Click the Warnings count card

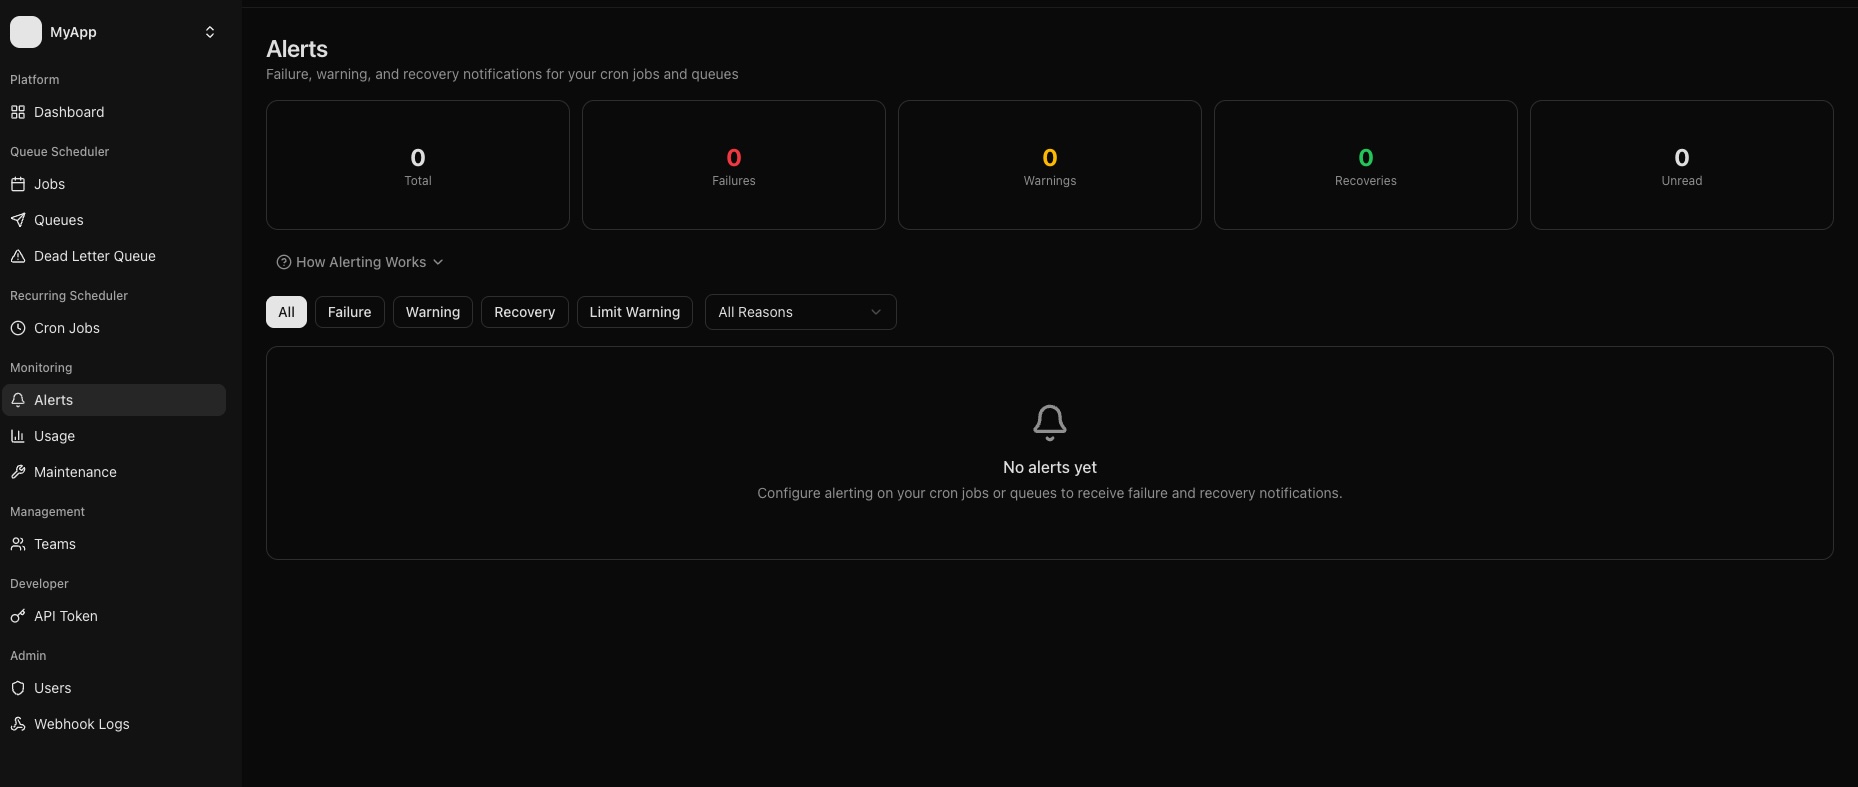tap(1050, 165)
